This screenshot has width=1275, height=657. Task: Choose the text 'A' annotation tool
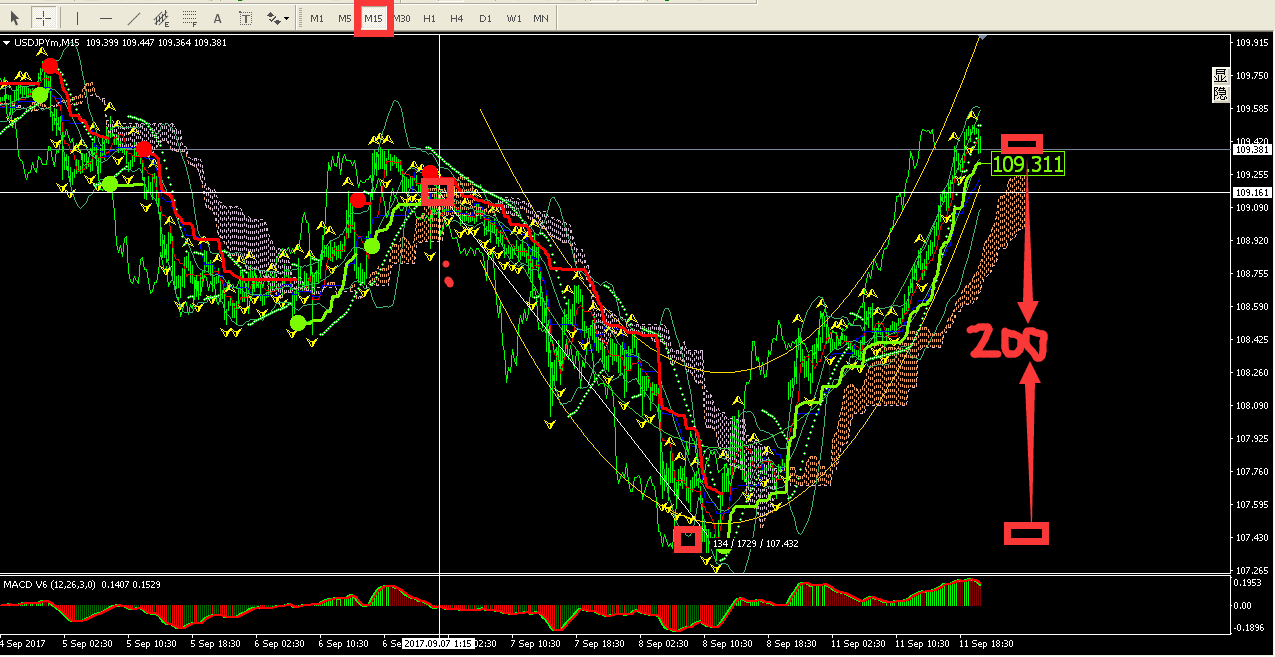click(x=217, y=18)
